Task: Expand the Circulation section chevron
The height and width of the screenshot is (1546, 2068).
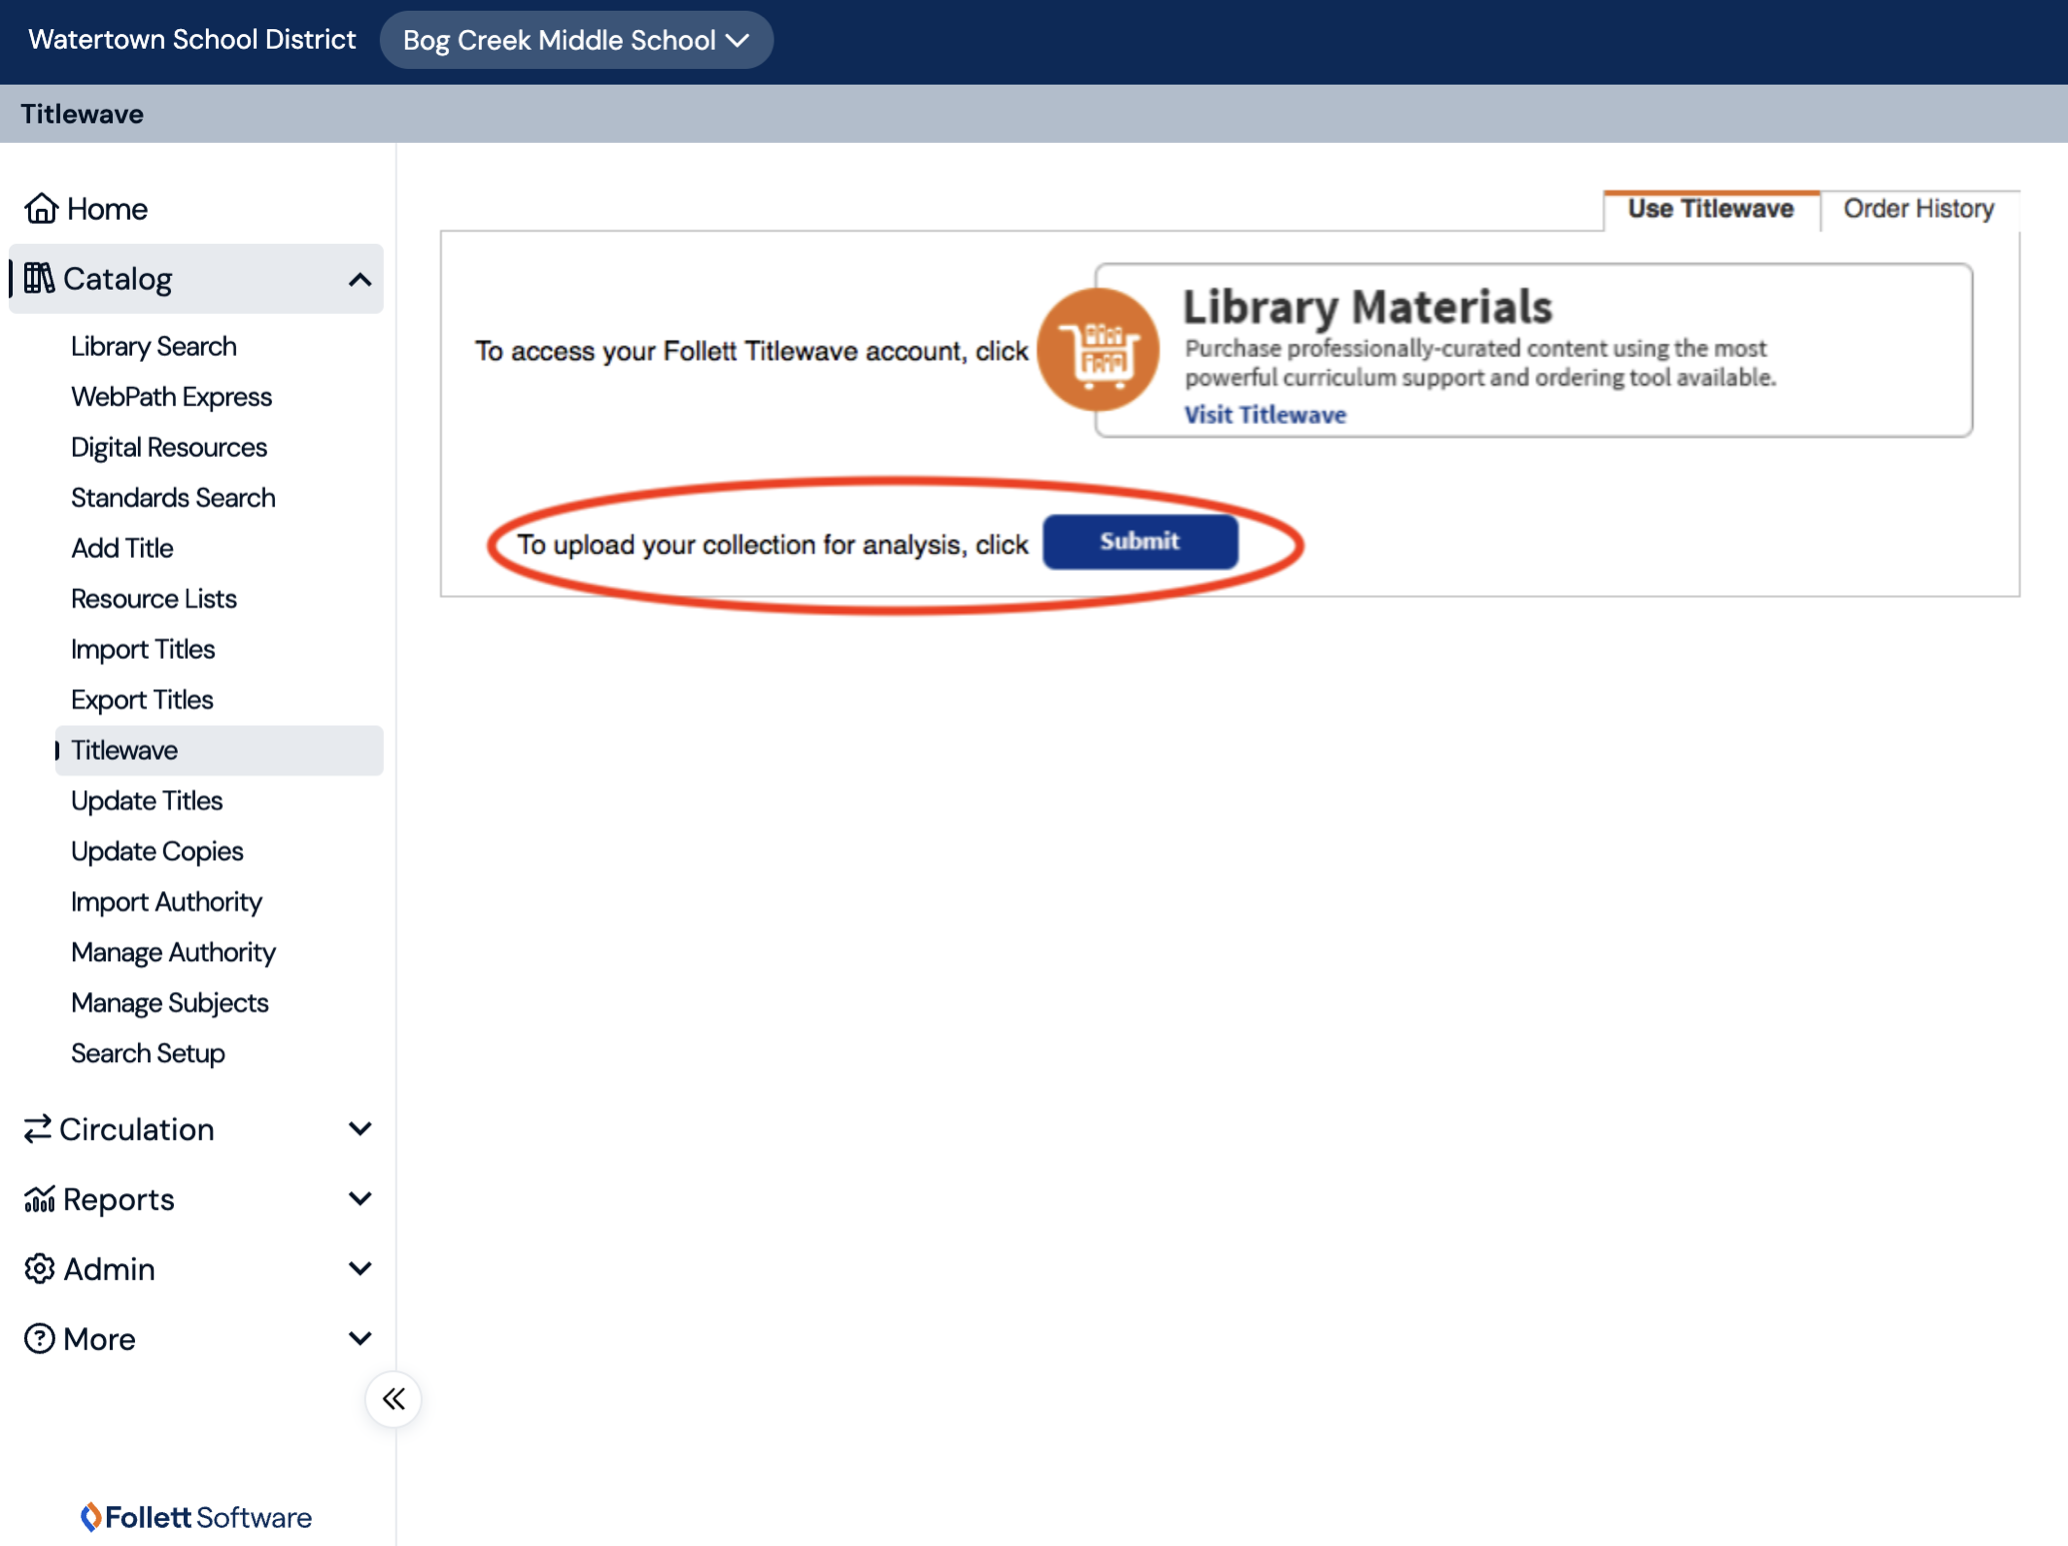Action: [360, 1129]
